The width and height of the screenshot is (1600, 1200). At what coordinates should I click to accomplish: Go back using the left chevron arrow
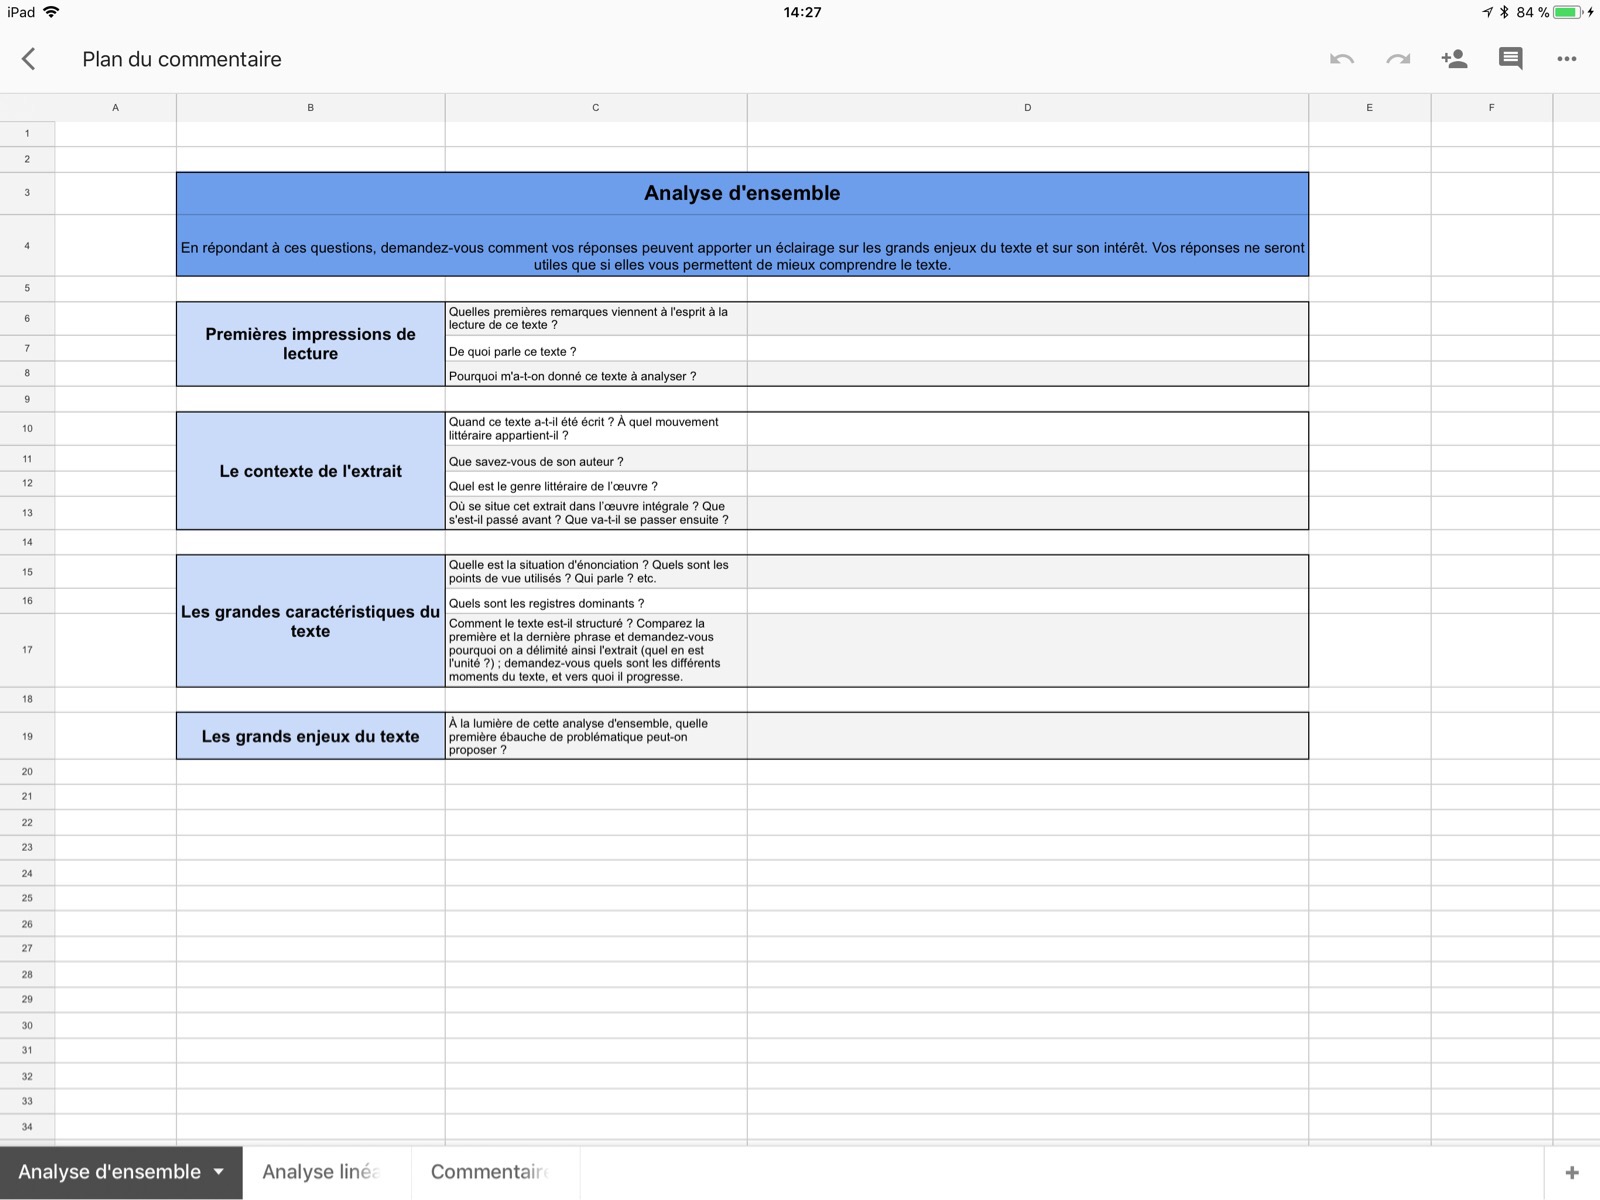click(29, 59)
